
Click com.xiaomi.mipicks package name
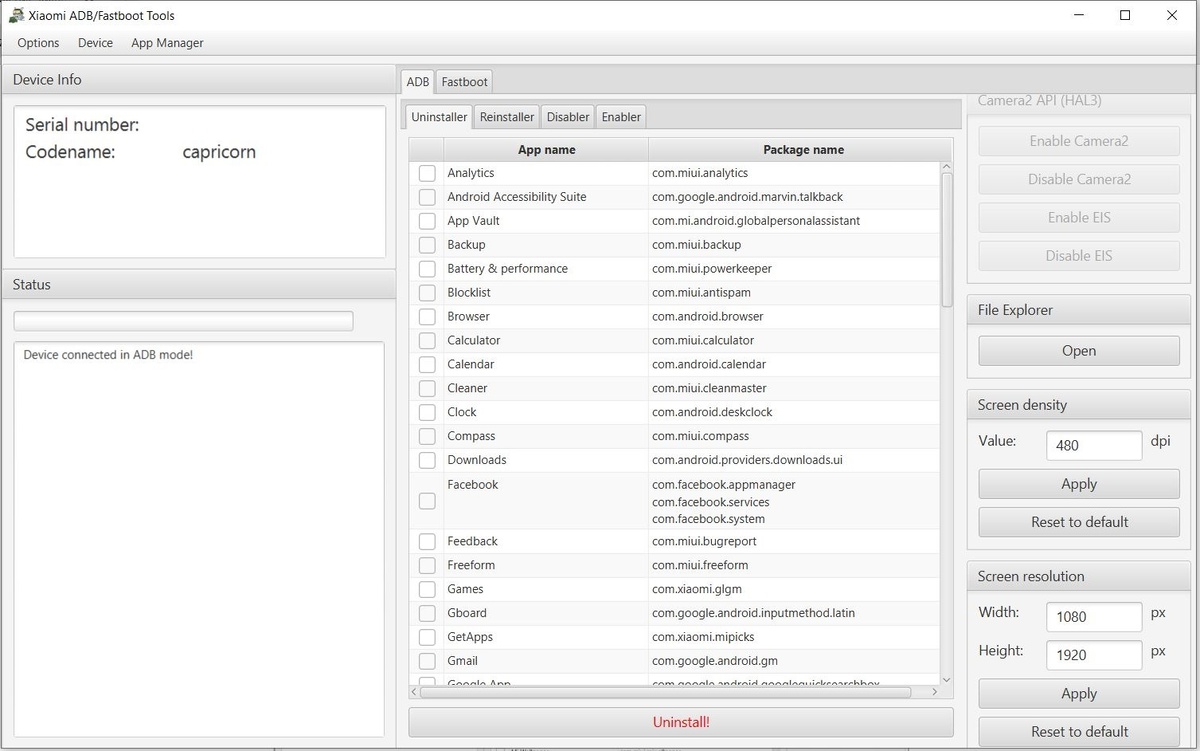(702, 637)
